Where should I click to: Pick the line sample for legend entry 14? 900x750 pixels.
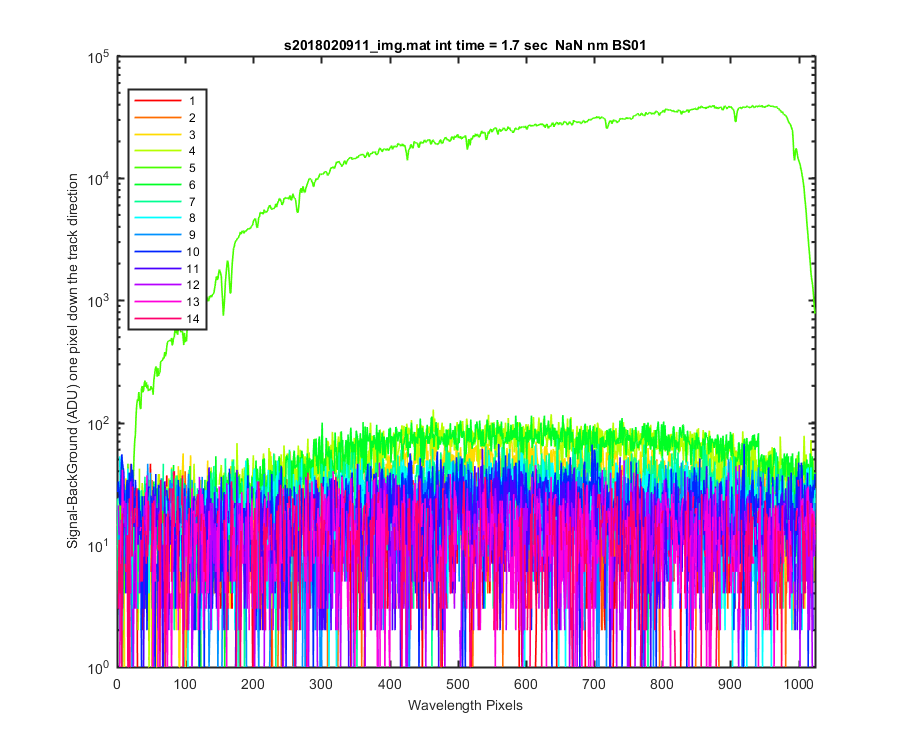point(158,319)
